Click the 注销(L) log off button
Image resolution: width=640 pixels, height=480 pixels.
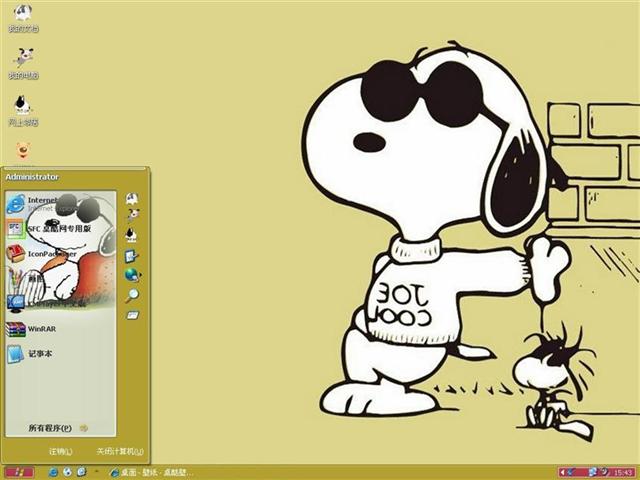pos(60,451)
